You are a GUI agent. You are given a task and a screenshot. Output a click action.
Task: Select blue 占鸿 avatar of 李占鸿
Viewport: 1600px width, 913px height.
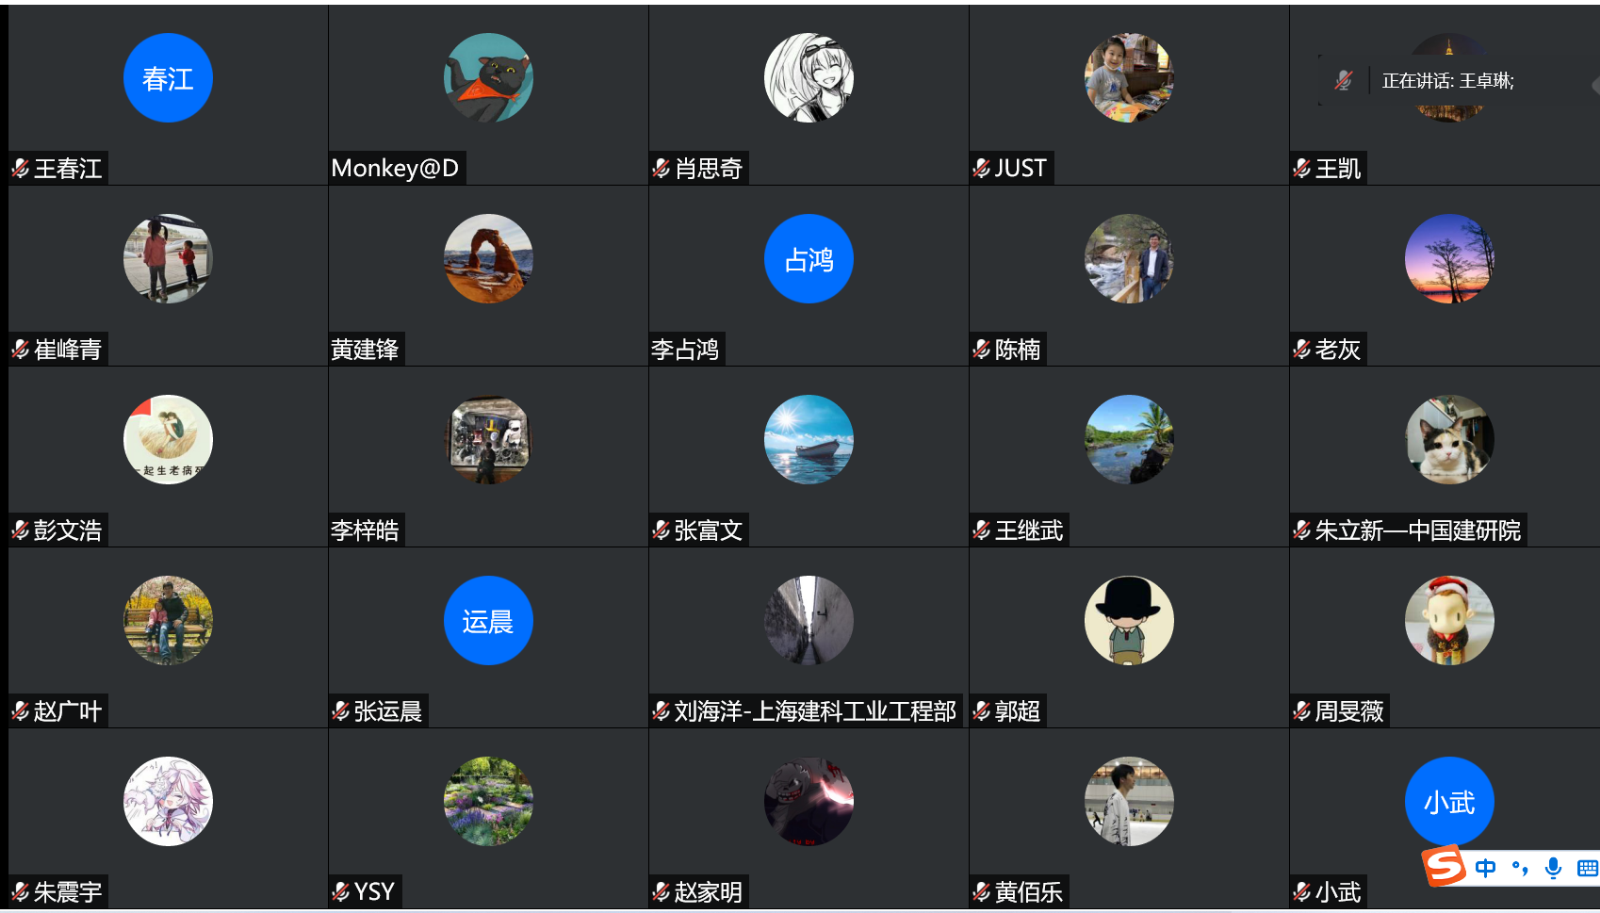[x=809, y=259]
